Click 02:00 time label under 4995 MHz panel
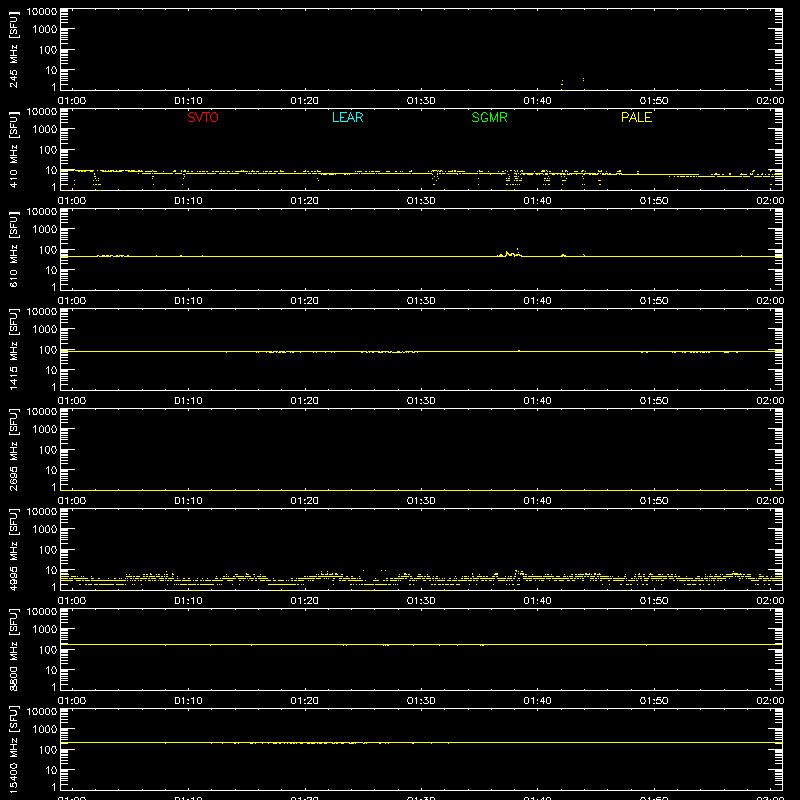The width and height of the screenshot is (800, 800). click(x=770, y=601)
